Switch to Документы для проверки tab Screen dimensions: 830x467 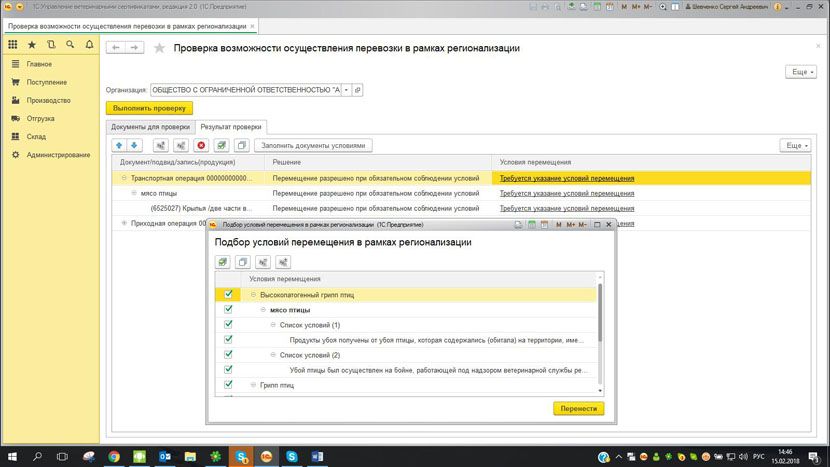[x=150, y=127]
